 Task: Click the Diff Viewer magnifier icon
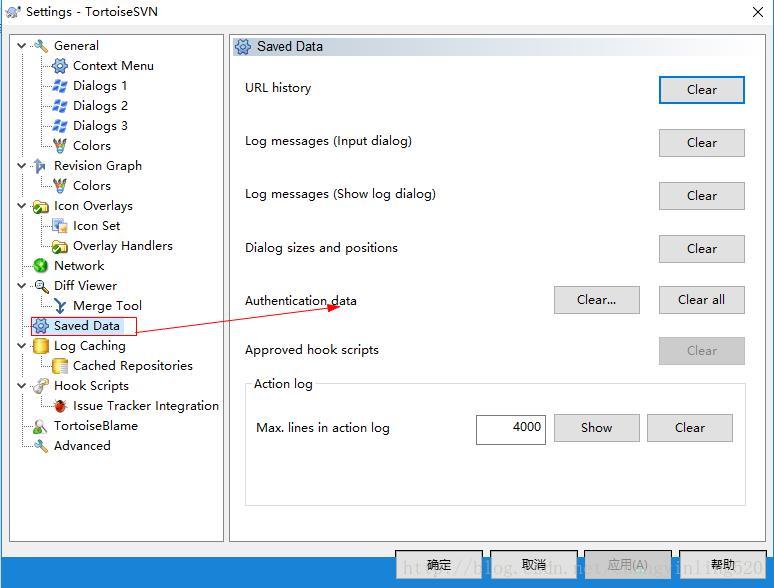pyautogui.click(x=40, y=286)
